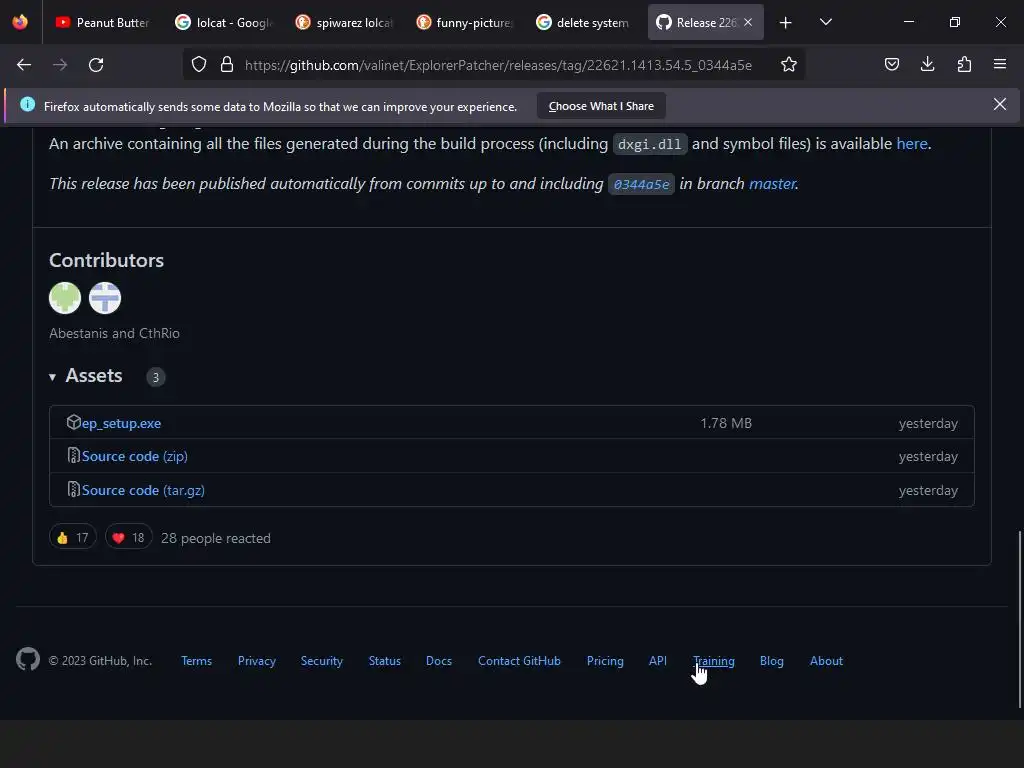This screenshot has height=768, width=1024.
Task: Click the Save to Pocket icon
Action: (x=892, y=65)
